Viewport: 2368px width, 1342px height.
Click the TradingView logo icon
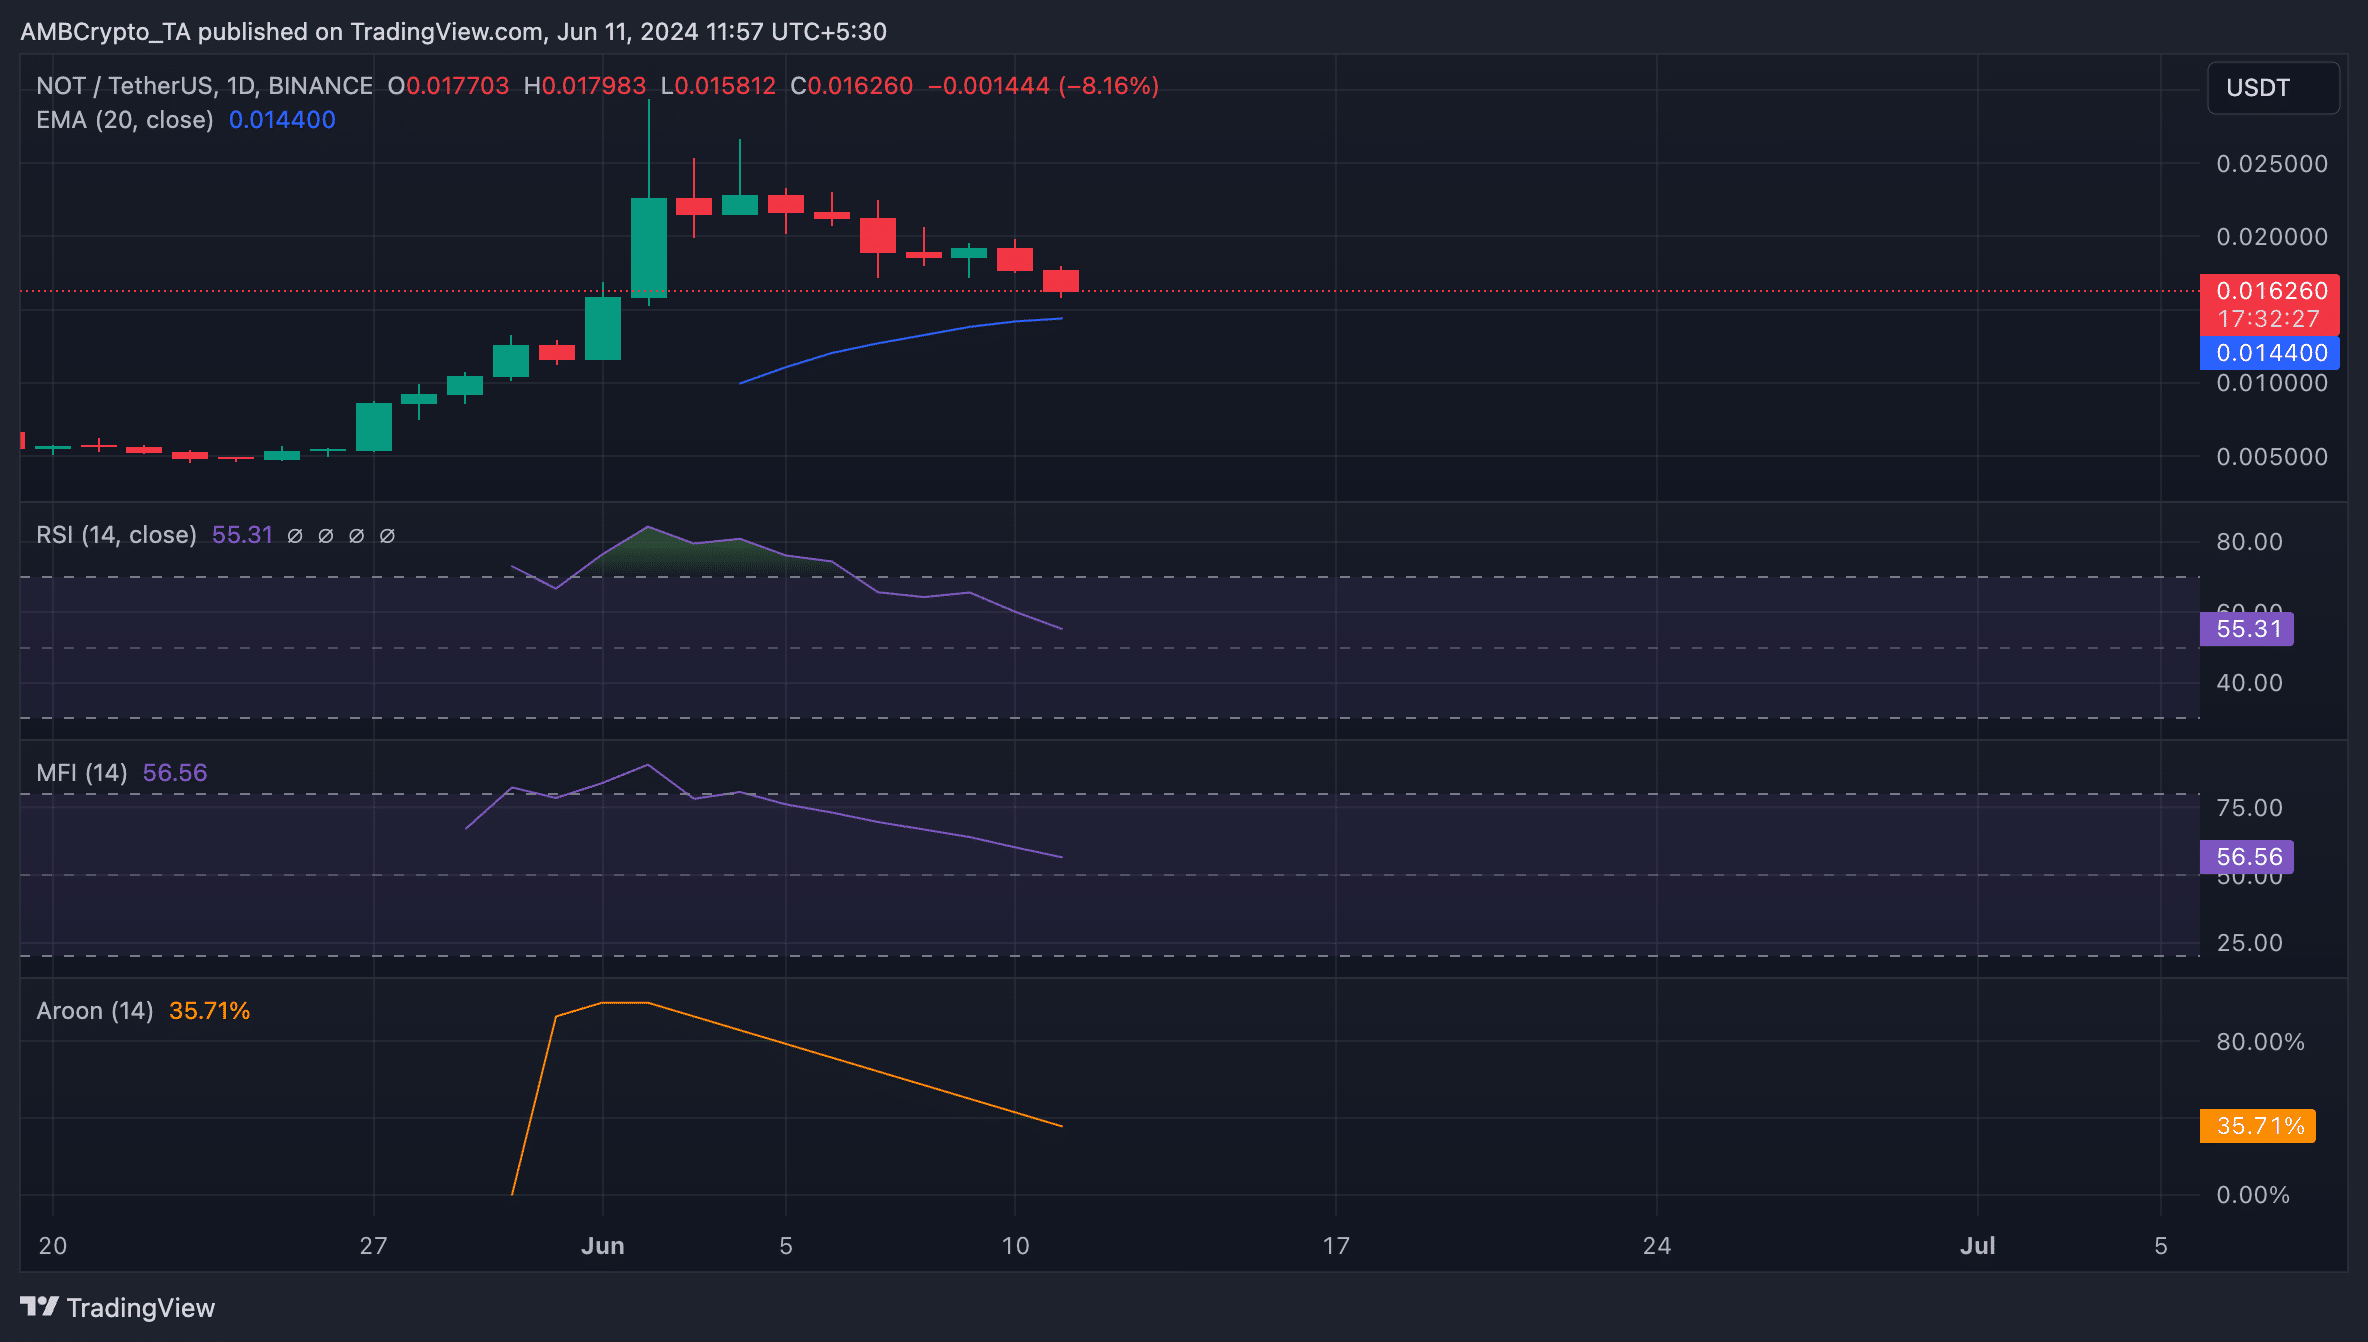(x=40, y=1307)
